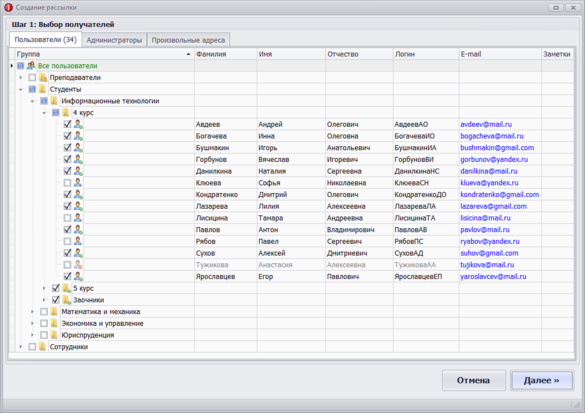The image size is (585, 413).
Task: Click the Отмена button
Action: [x=473, y=381]
